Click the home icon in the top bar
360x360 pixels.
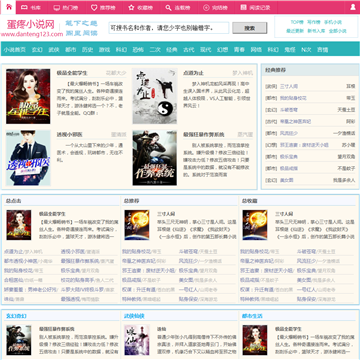pyautogui.click(x=8, y=7)
